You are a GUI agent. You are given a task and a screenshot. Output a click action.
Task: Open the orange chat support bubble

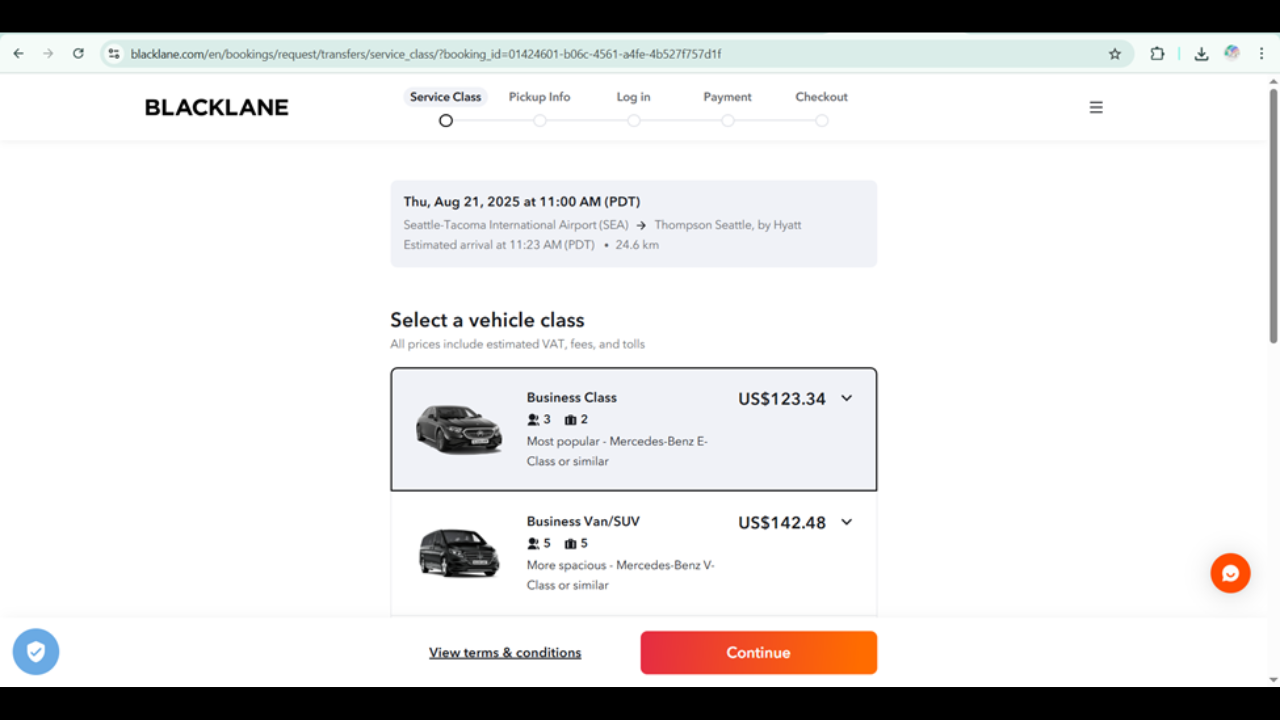coord(1230,573)
